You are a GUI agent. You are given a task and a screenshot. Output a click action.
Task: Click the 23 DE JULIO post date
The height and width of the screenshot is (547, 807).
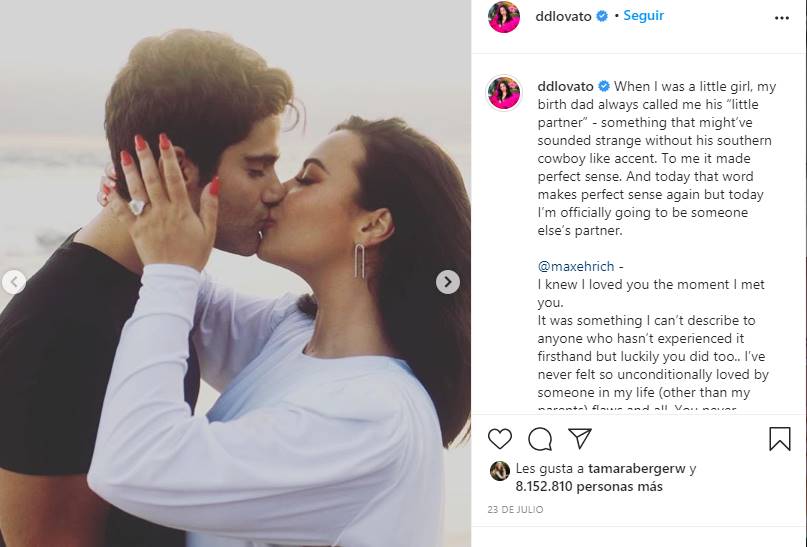coord(515,509)
